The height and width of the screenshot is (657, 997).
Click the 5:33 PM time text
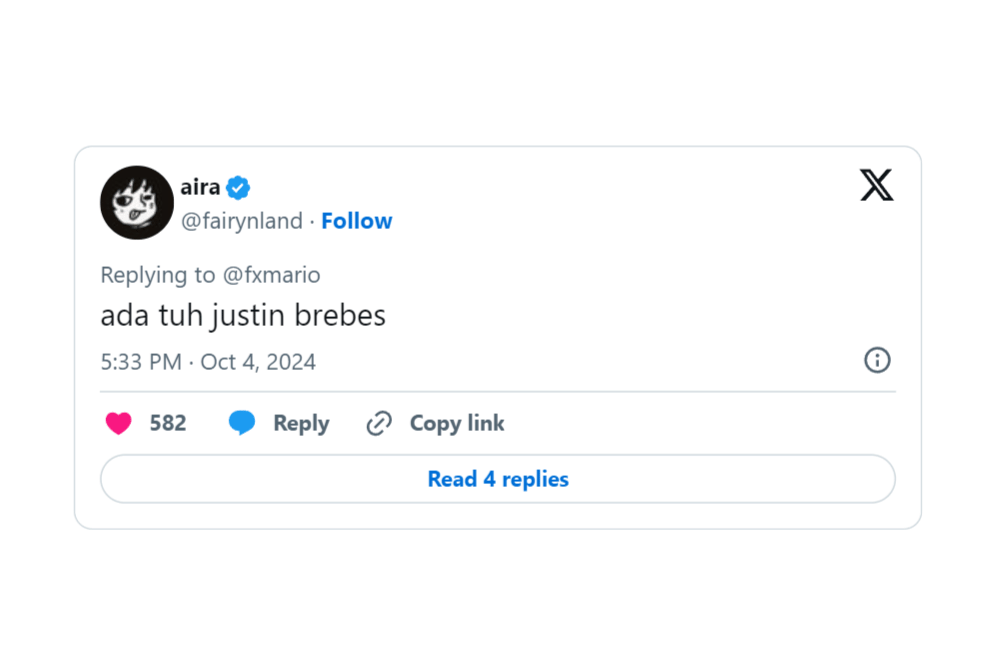pos(141,362)
